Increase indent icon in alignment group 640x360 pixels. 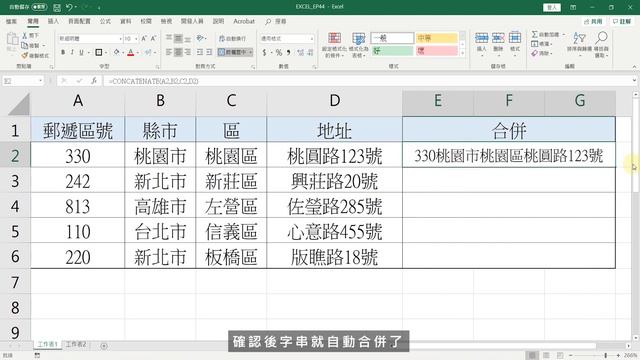pyautogui.click(x=209, y=52)
